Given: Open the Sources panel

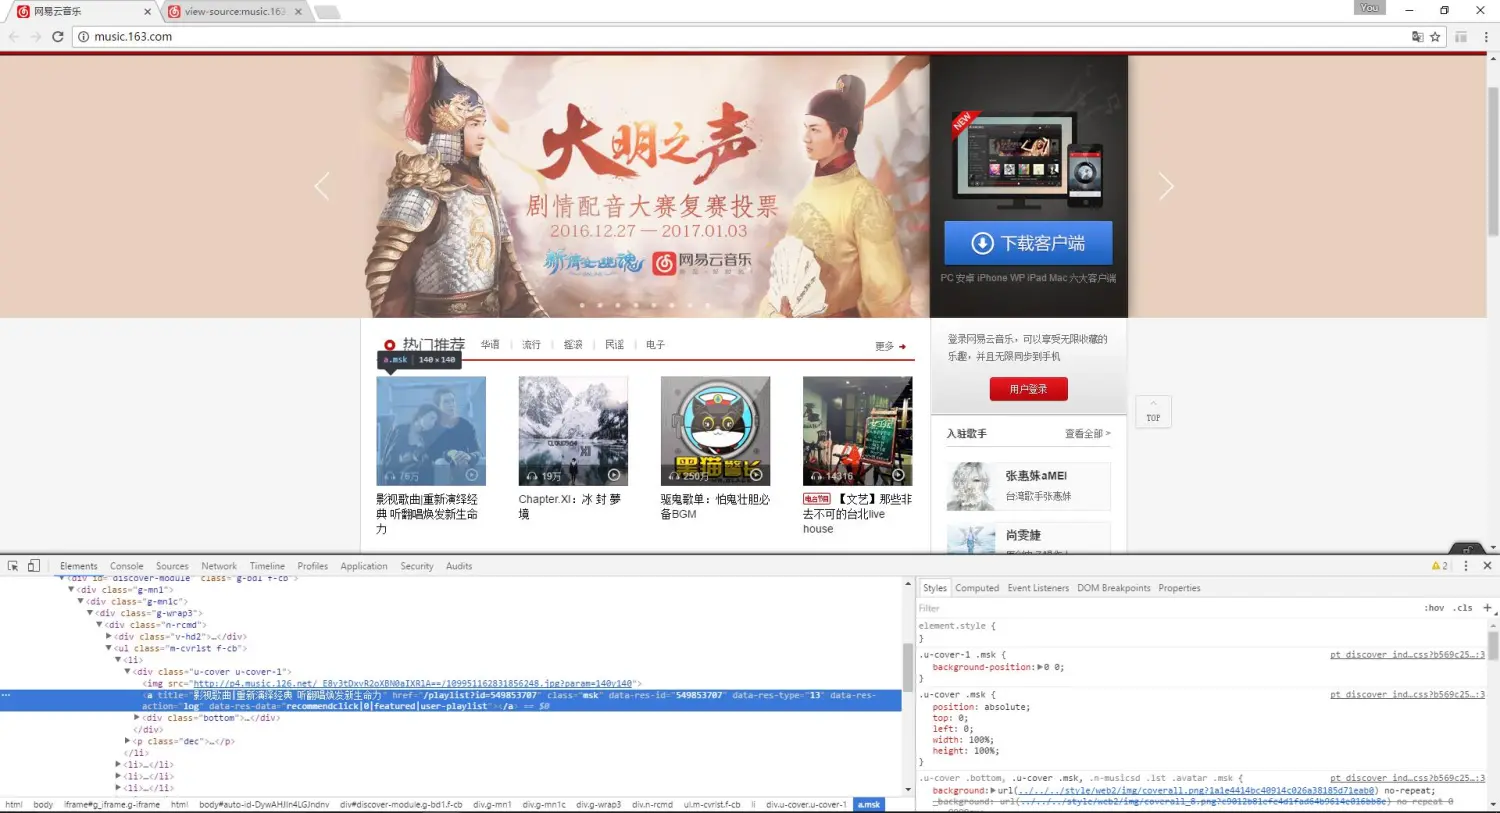Looking at the screenshot, I should coord(172,566).
